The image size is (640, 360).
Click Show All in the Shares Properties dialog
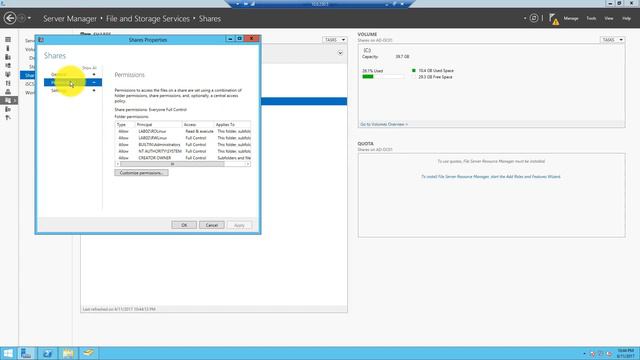[x=89, y=68]
